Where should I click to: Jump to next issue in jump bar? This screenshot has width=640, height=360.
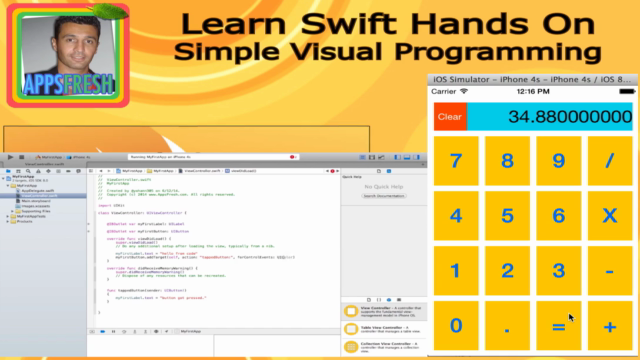pos(338,171)
